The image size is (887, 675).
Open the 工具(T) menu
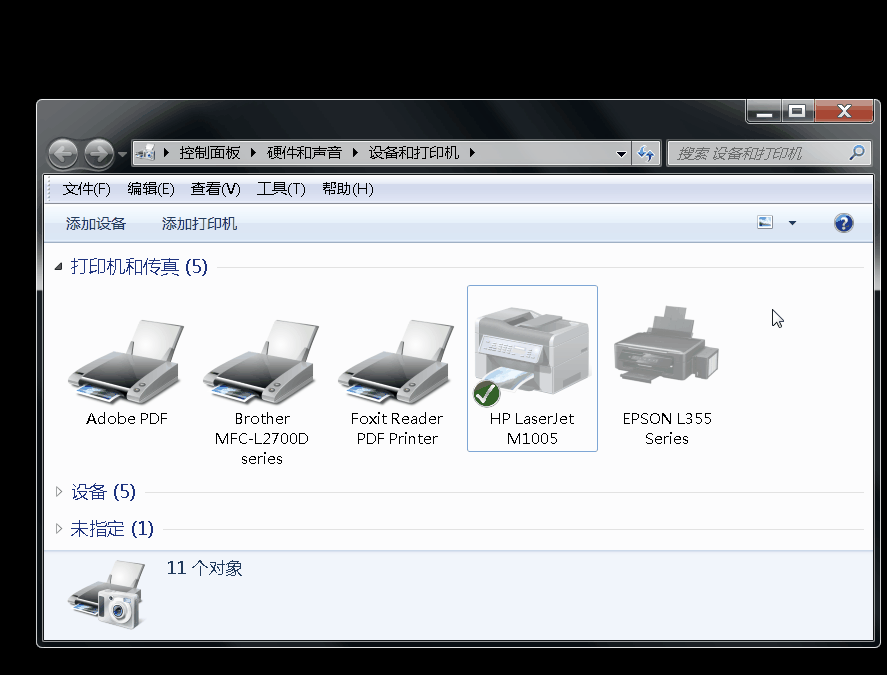pyautogui.click(x=281, y=189)
